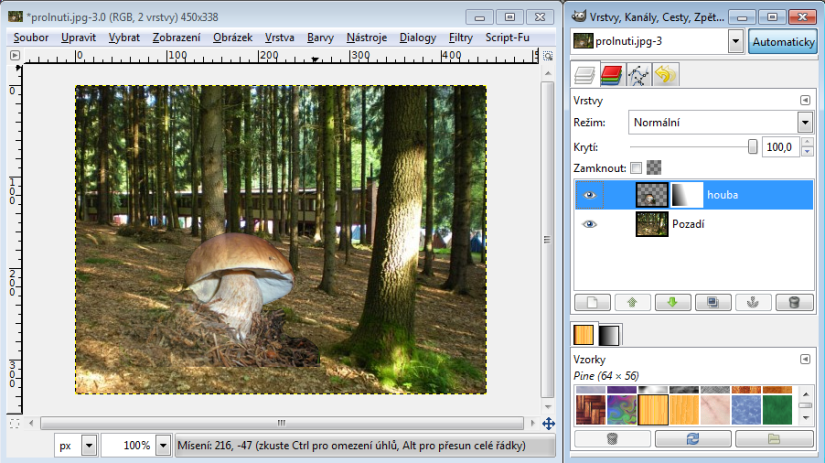825x463 pixels.
Task: Open the px units dropdown
Action: [x=89, y=446]
